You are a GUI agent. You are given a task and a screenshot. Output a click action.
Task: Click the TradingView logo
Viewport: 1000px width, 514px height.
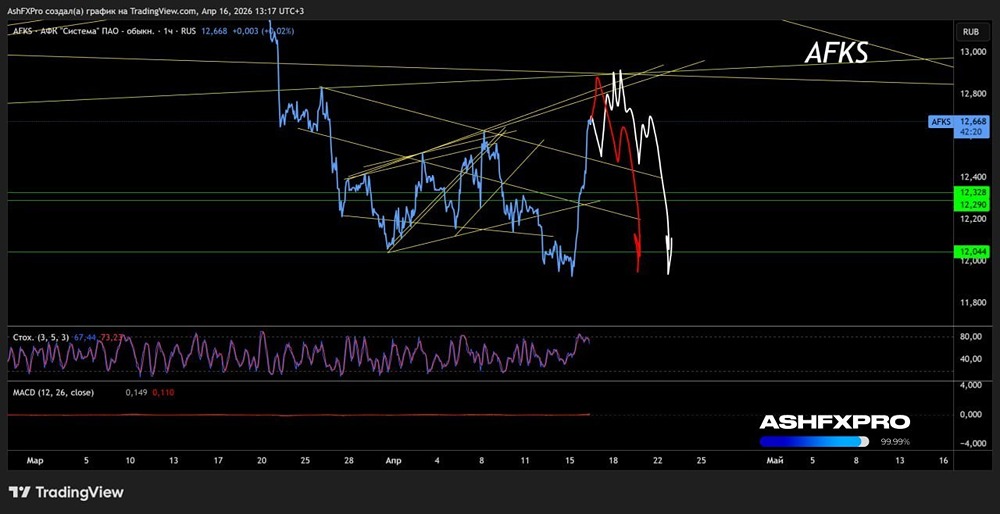pyautogui.click(x=66, y=492)
